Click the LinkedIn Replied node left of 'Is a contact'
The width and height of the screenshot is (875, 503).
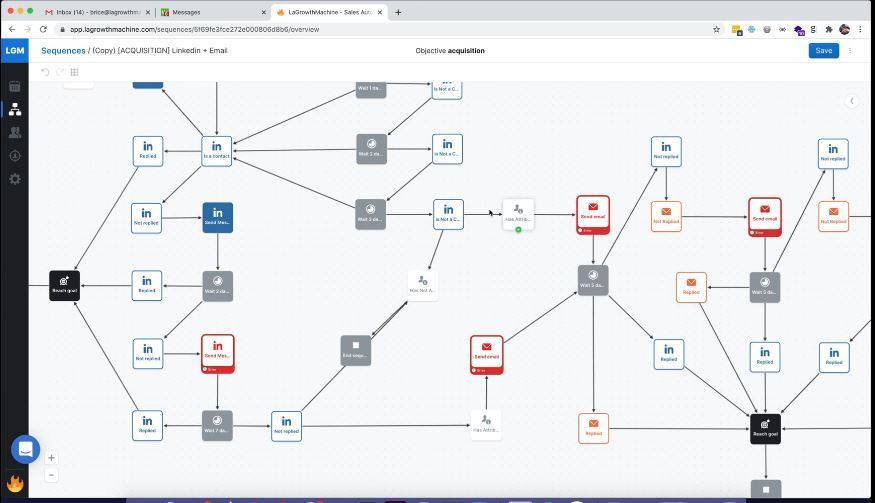(148, 151)
